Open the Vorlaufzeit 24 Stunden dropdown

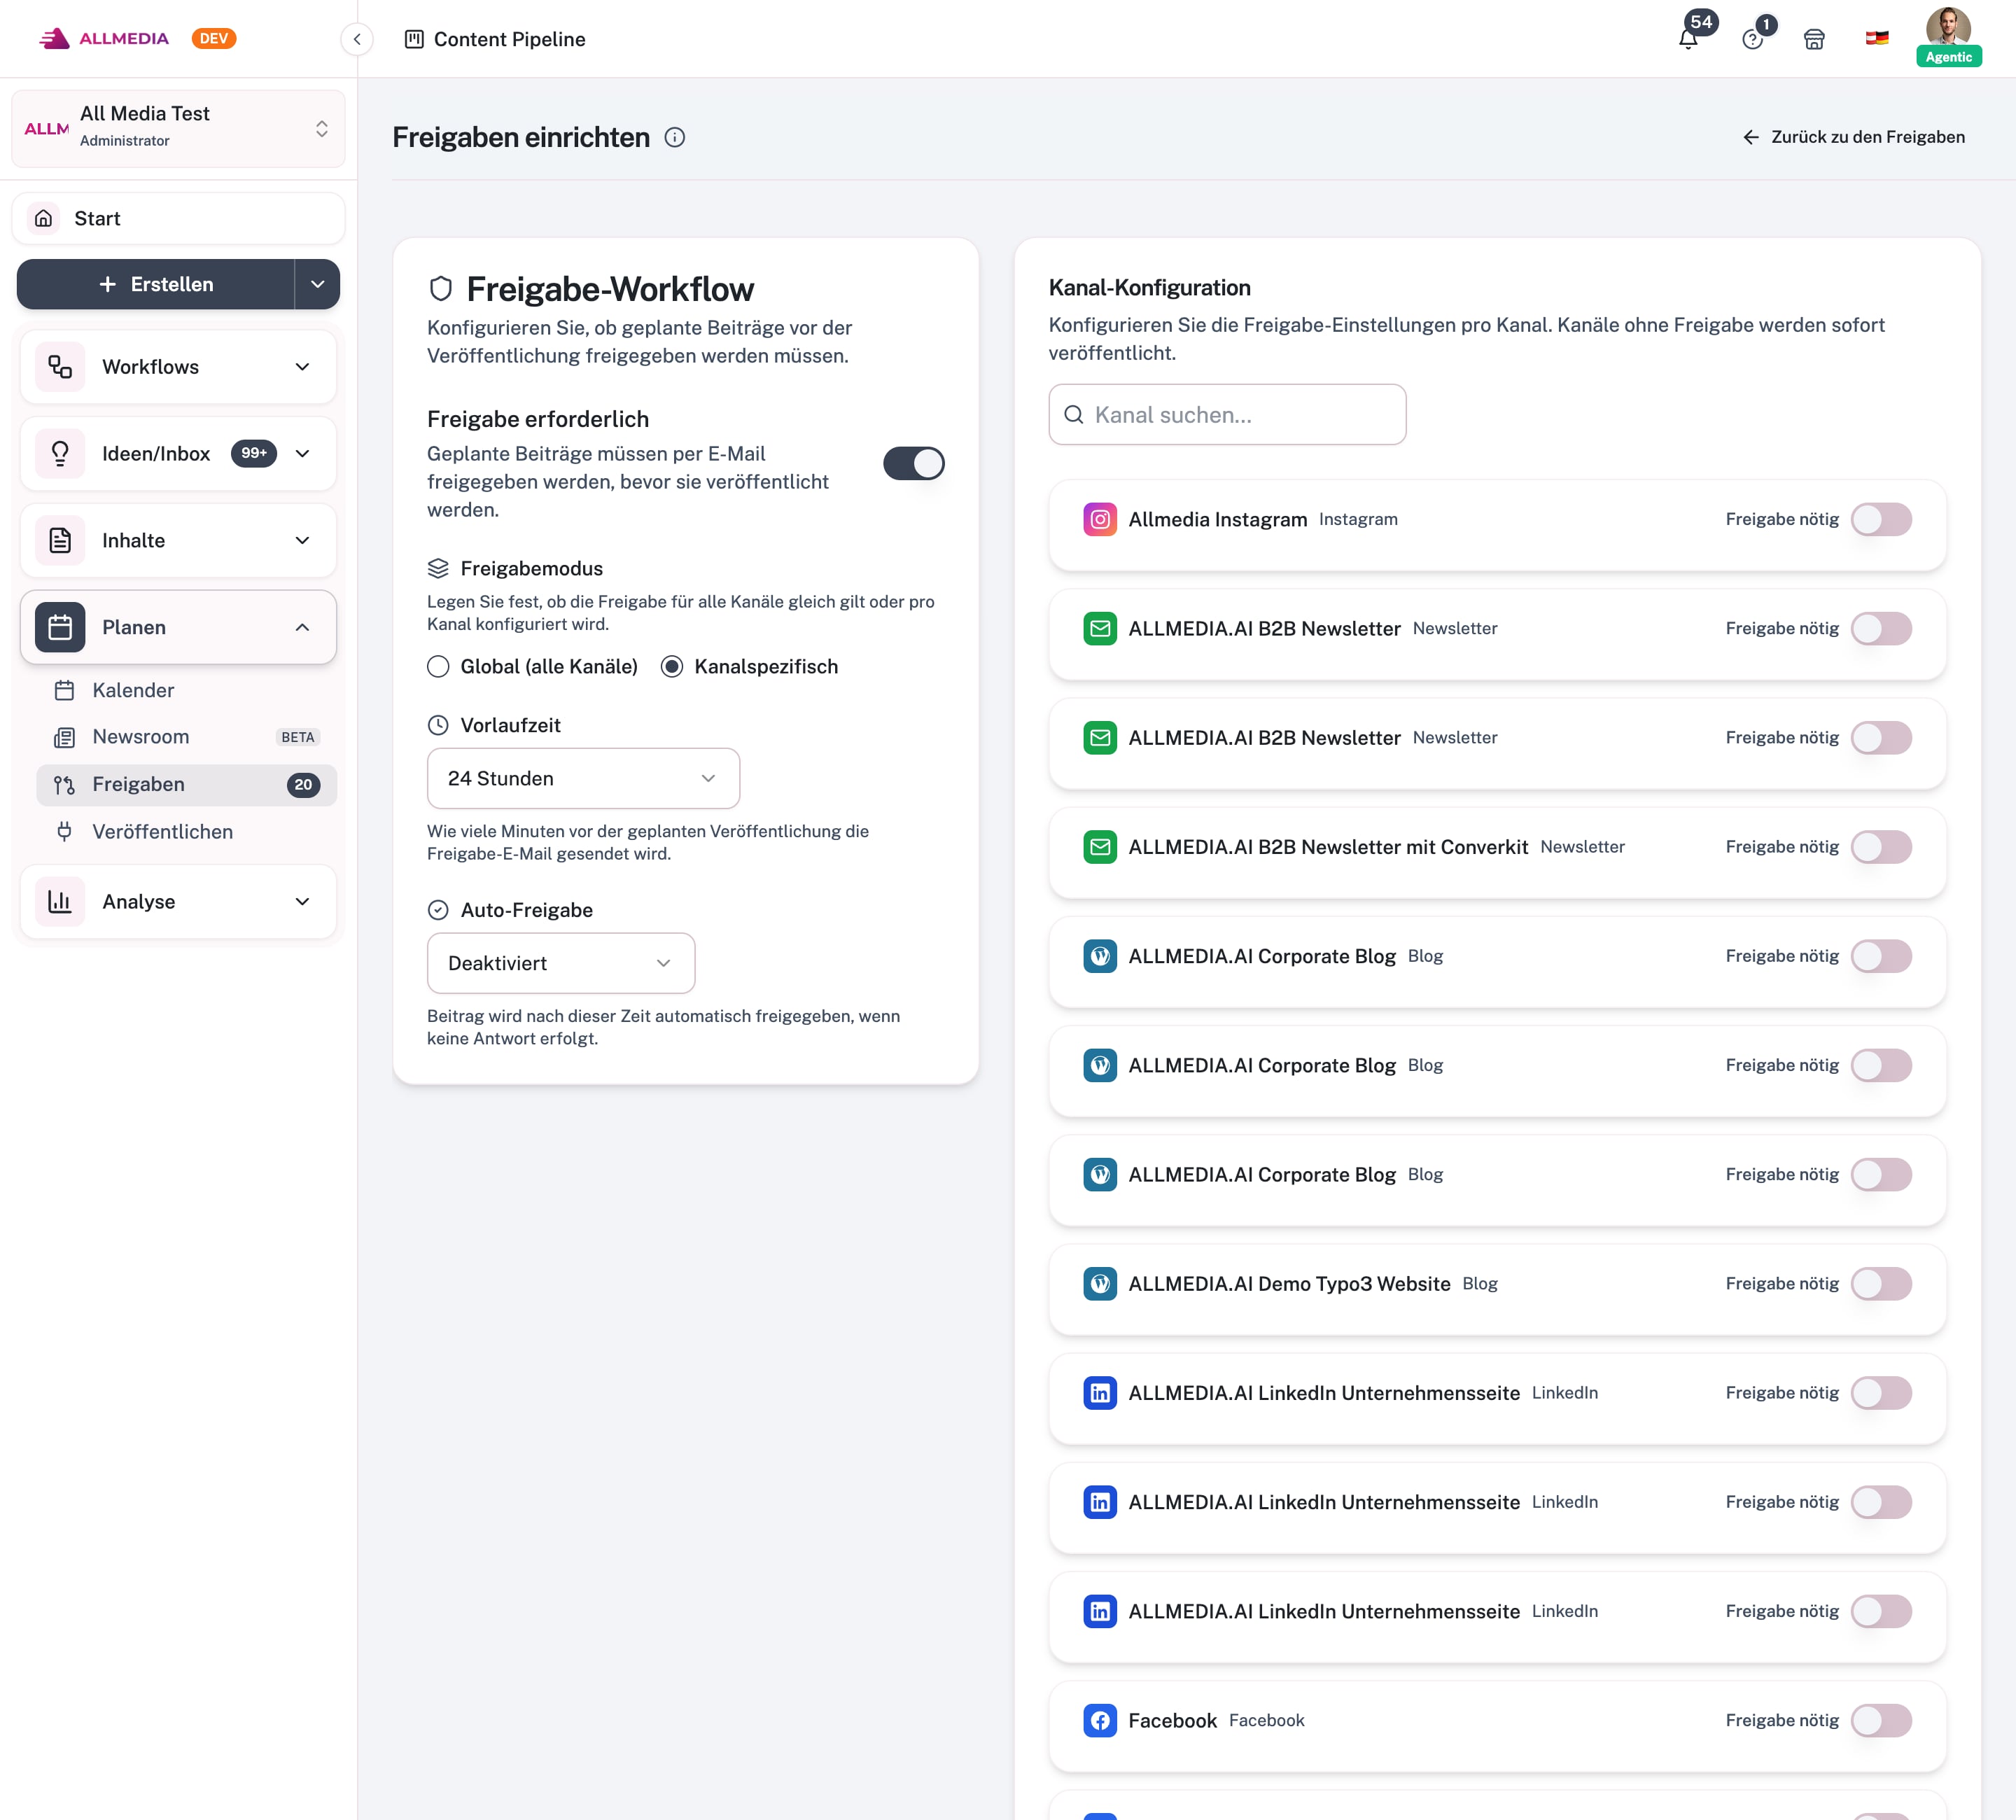583,778
